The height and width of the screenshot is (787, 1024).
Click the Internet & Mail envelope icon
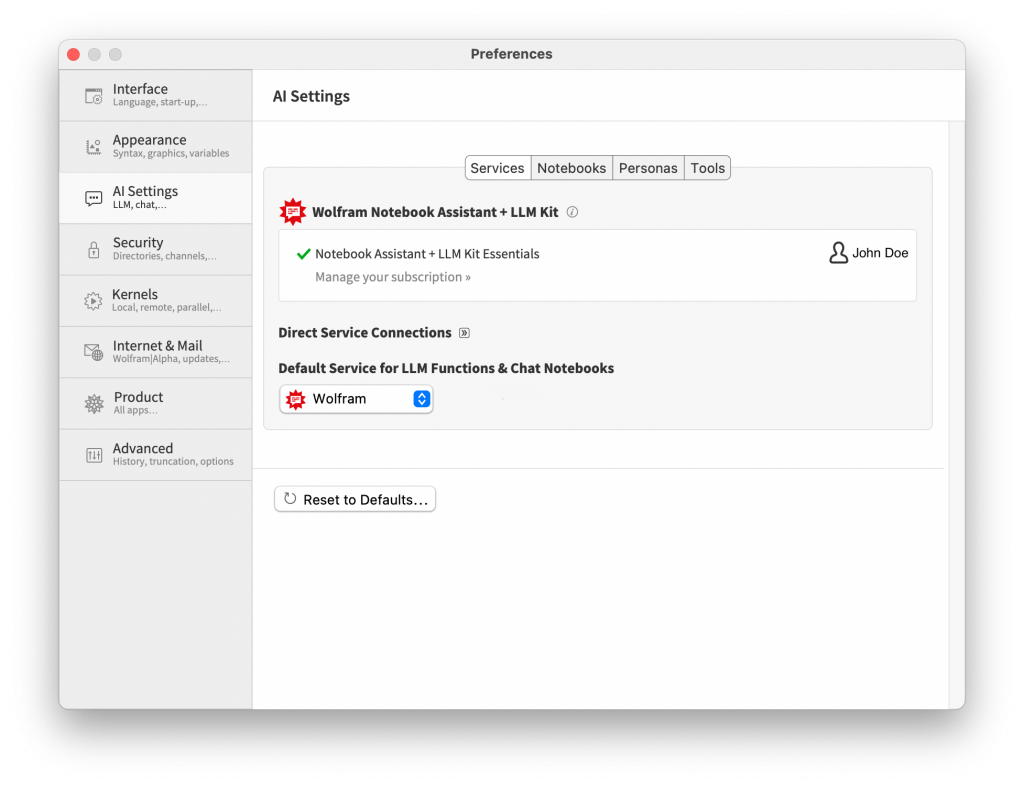pyautogui.click(x=94, y=352)
